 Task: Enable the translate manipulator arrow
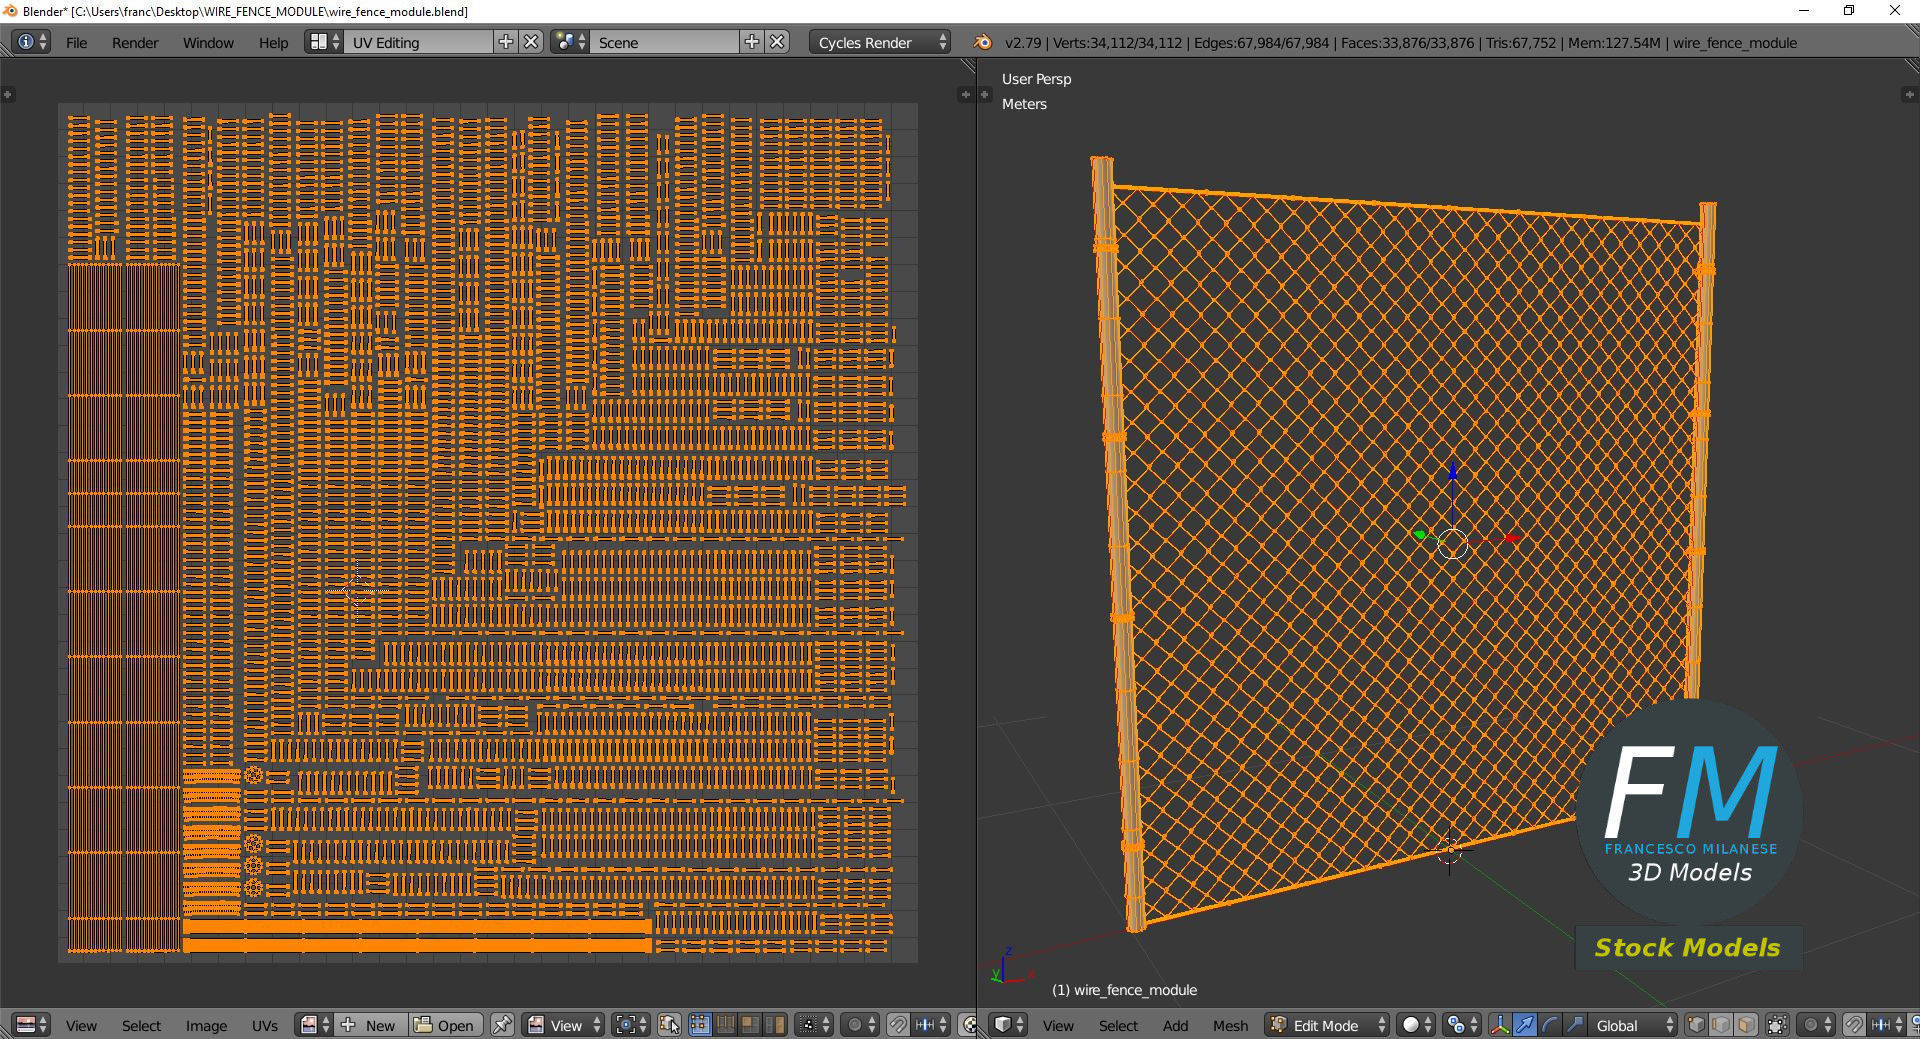pos(1525,1025)
